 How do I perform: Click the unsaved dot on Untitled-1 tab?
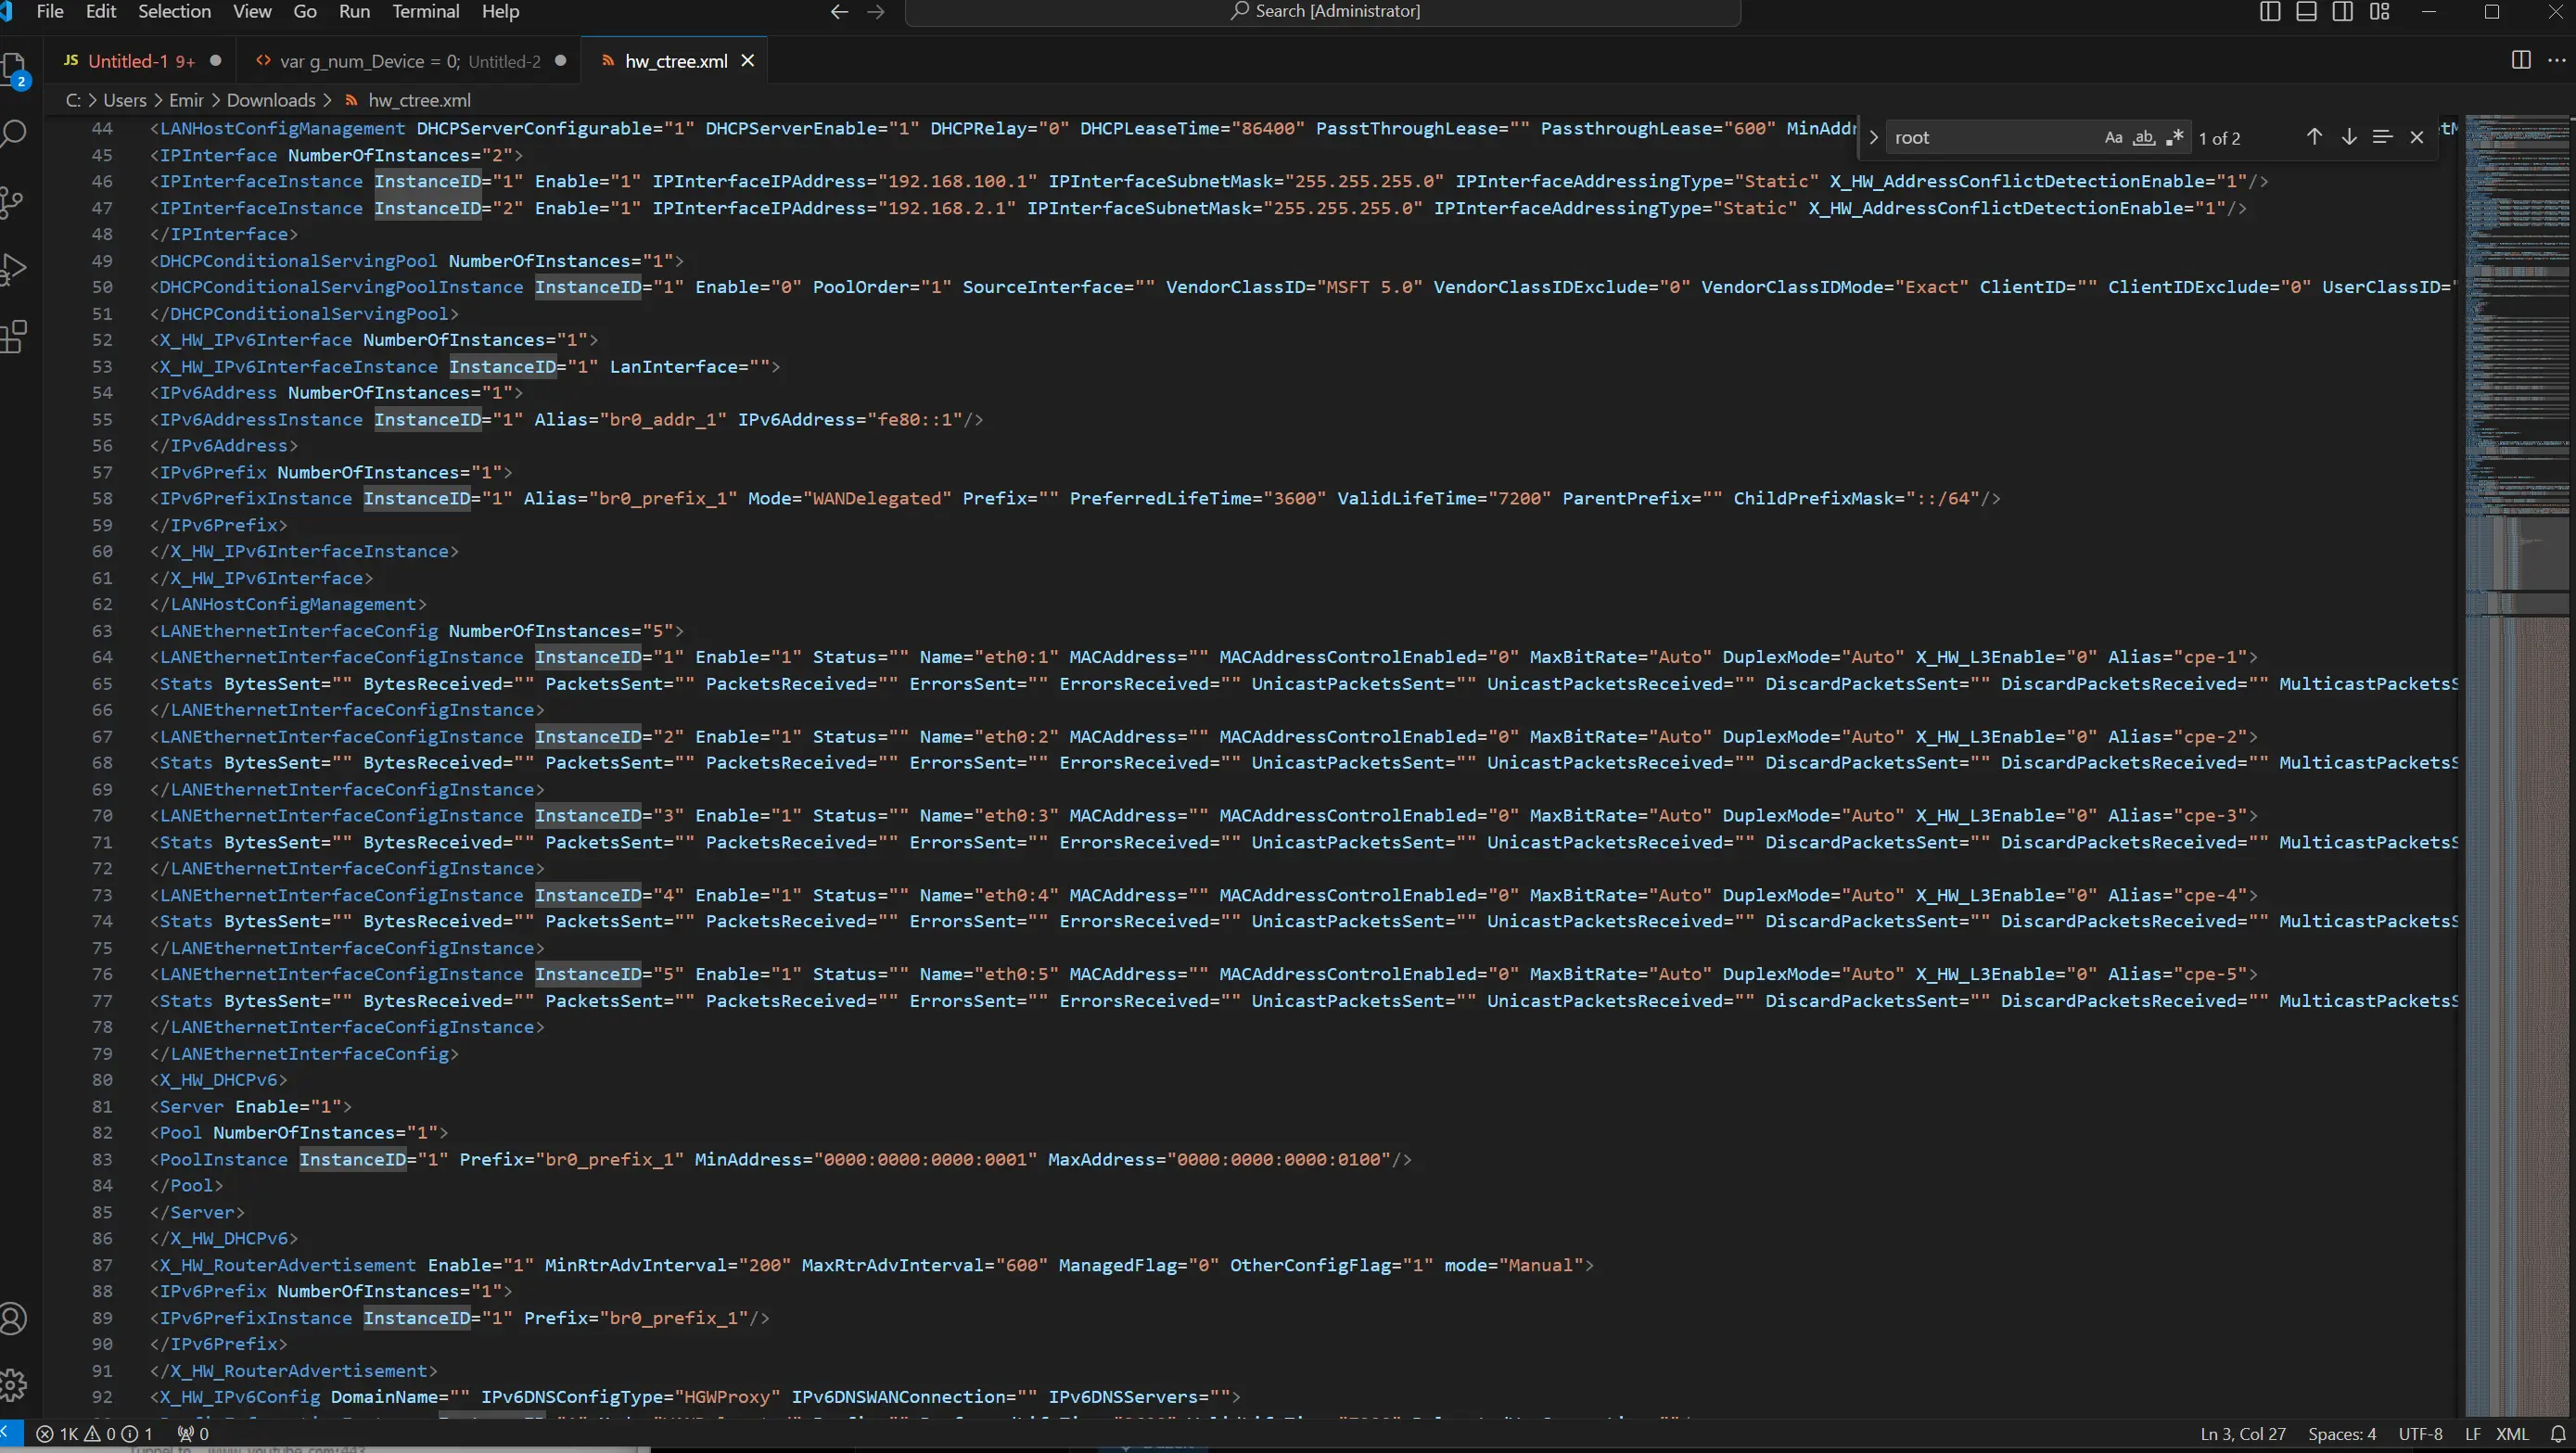(x=215, y=61)
